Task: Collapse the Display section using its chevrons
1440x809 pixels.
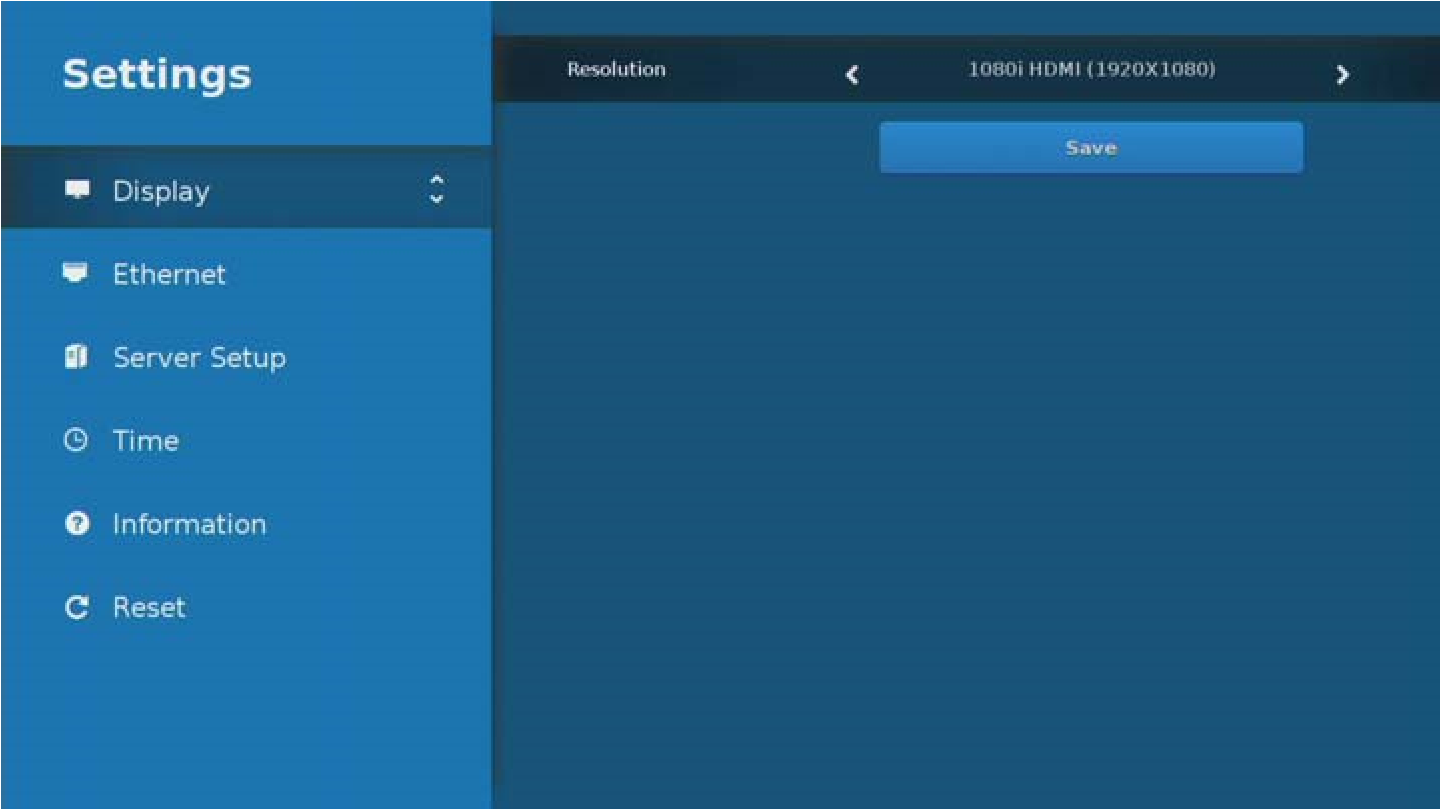Action: pos(437,190)
